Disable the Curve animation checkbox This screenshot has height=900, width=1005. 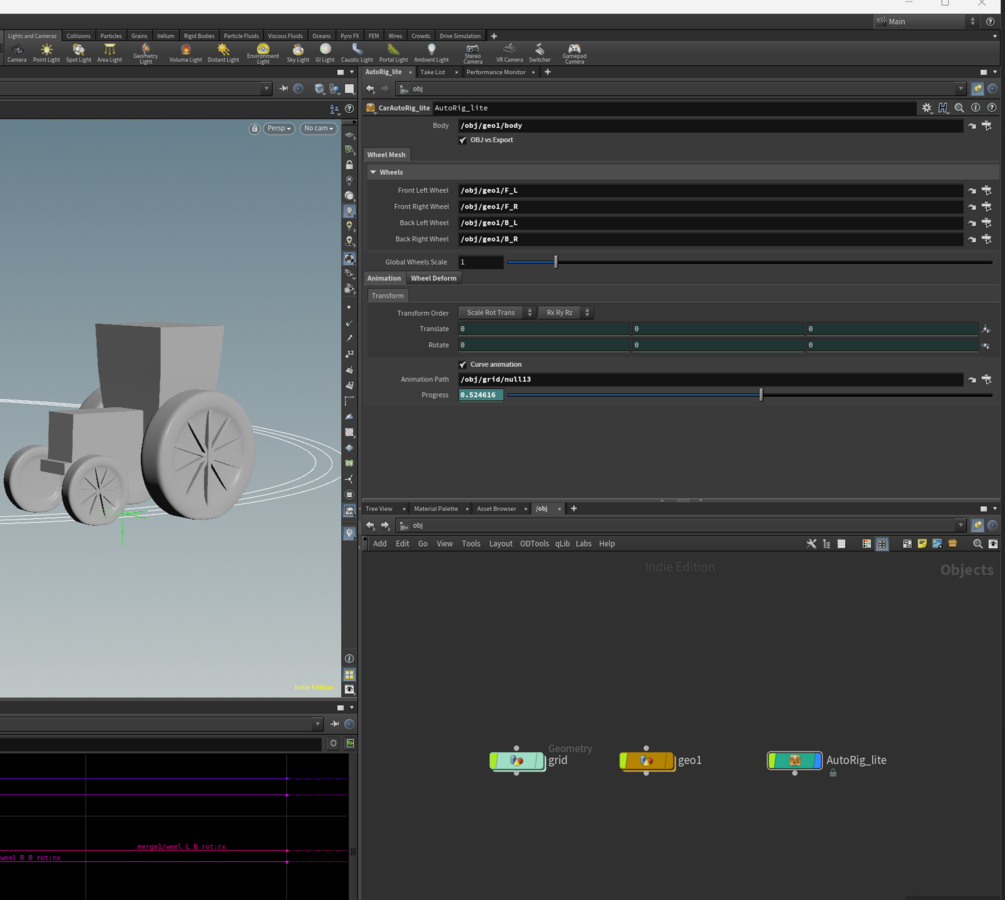click(463, 364)
